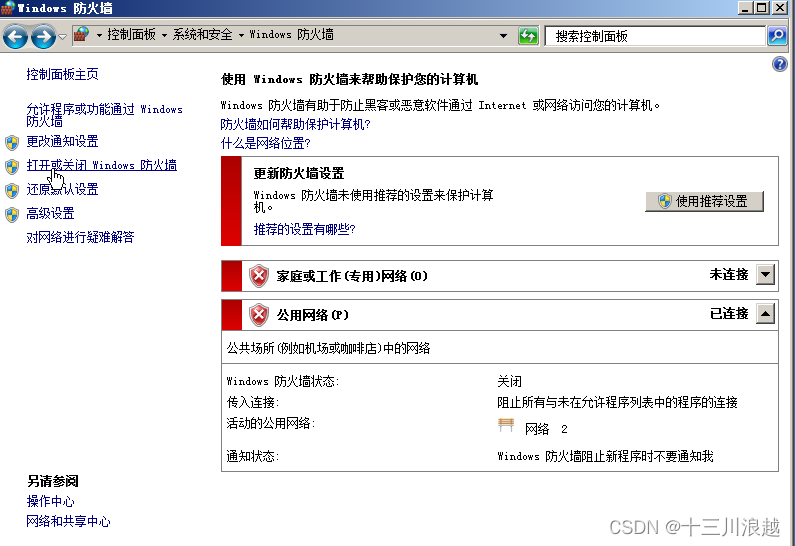Expand 家庭或工作(专用)网络 section arrow
Image resolution: width=795 pixels, height=546 pixels.
765,275
